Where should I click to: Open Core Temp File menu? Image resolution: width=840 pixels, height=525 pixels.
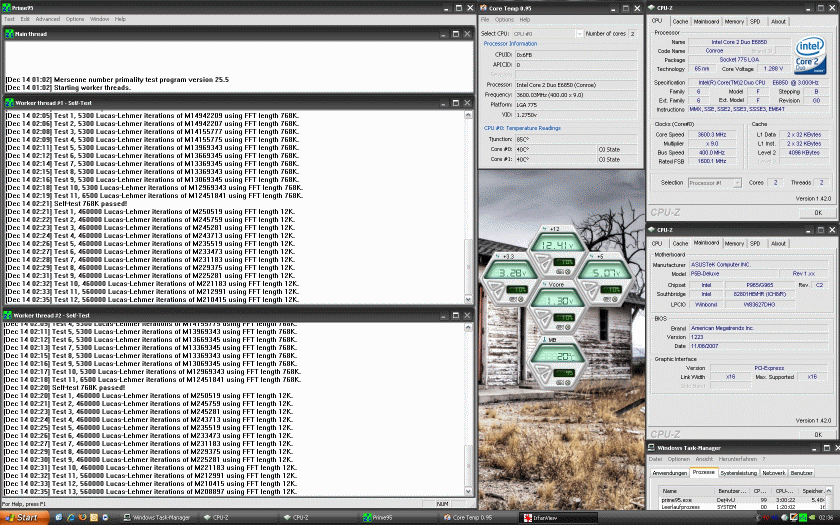(x=485, y=19)
